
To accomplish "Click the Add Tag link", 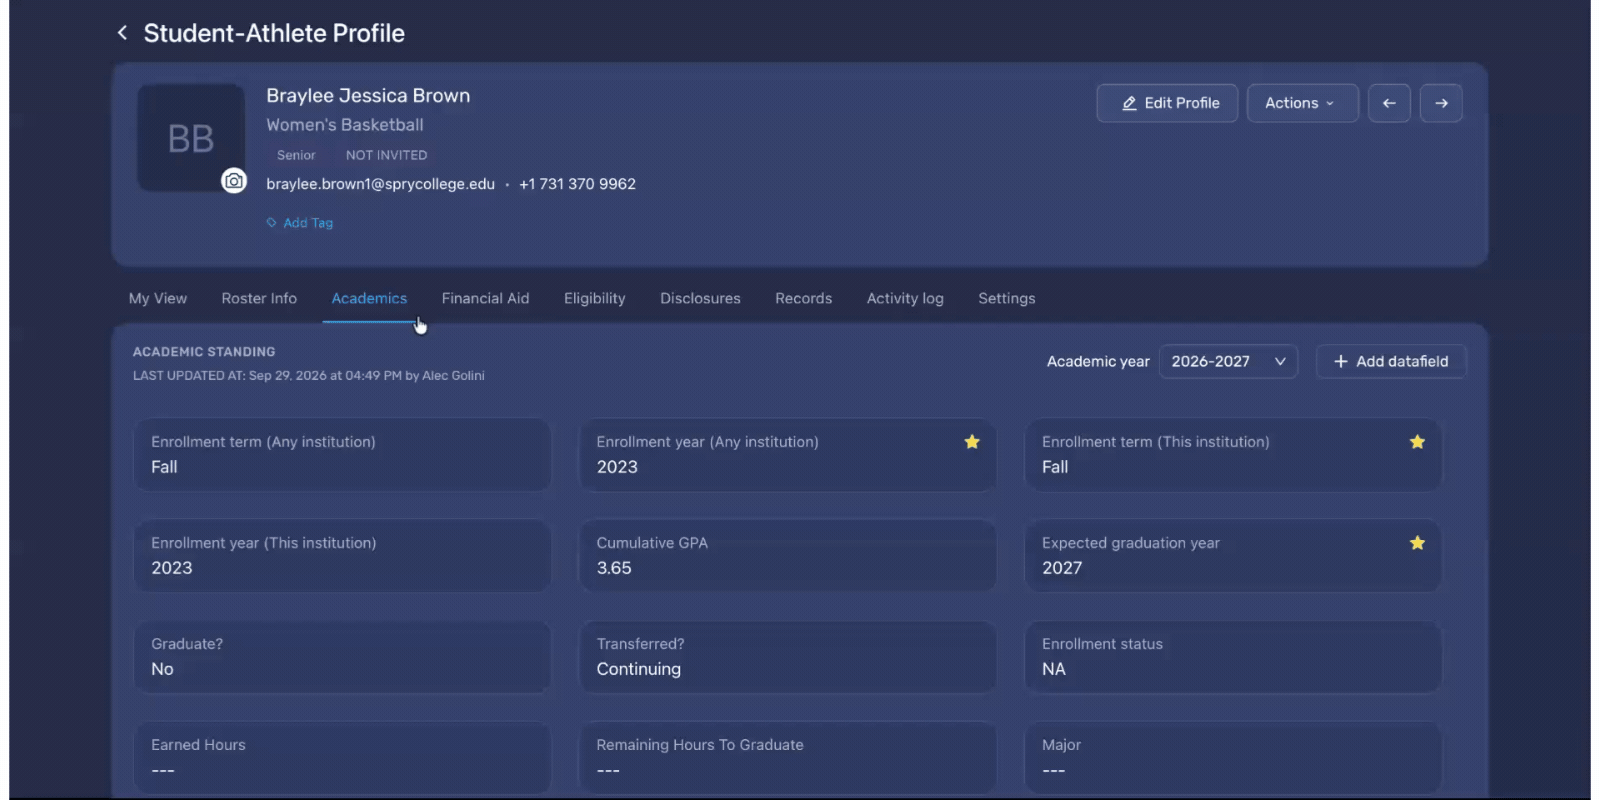I will [x=300, y=223].
